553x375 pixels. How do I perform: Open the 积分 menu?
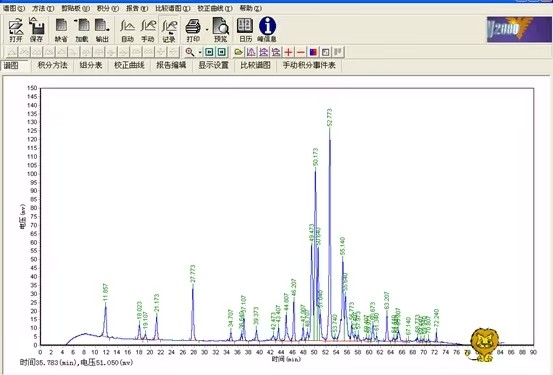click(108, 8)
